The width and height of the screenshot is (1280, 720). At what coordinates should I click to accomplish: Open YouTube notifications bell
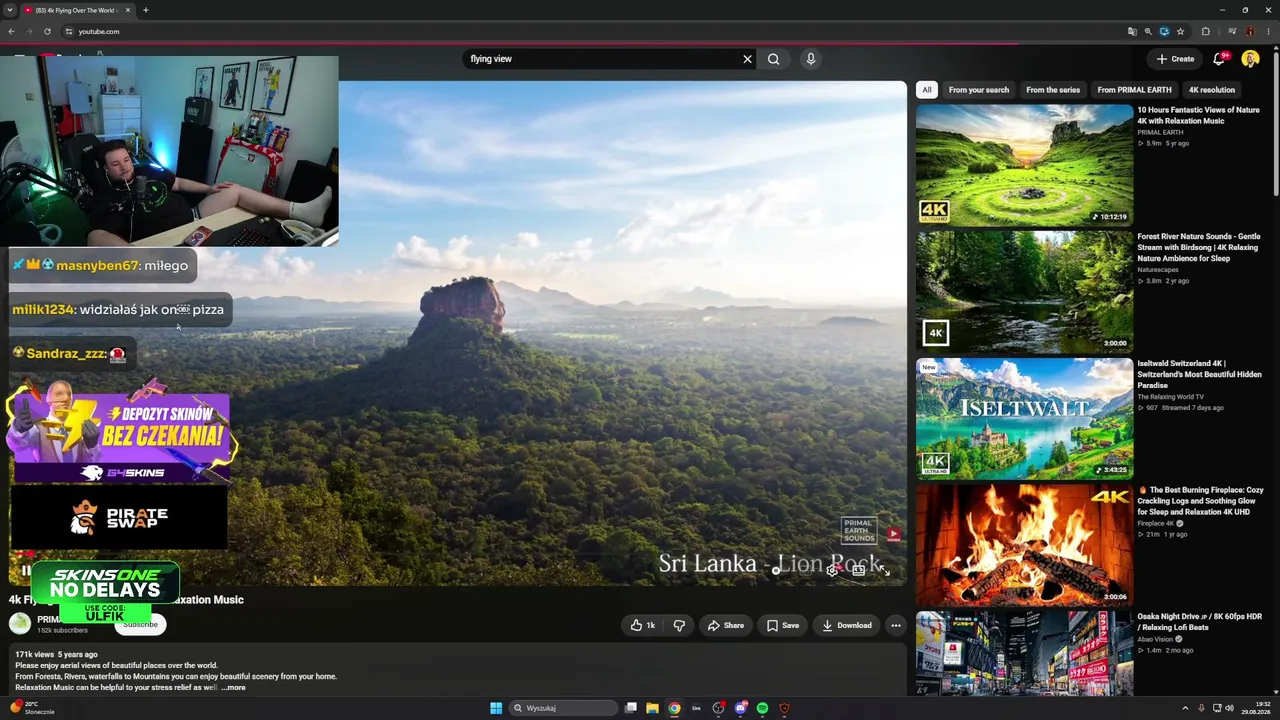(1218, 59)
